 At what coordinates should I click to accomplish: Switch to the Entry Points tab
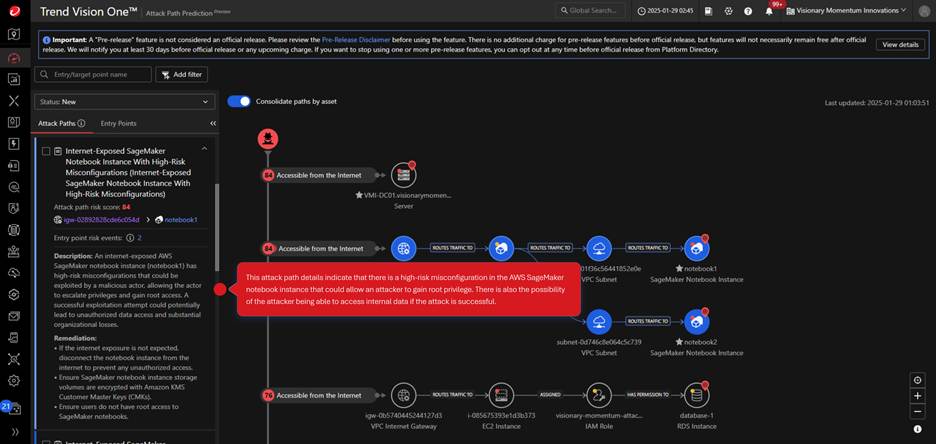coord(118,124)
